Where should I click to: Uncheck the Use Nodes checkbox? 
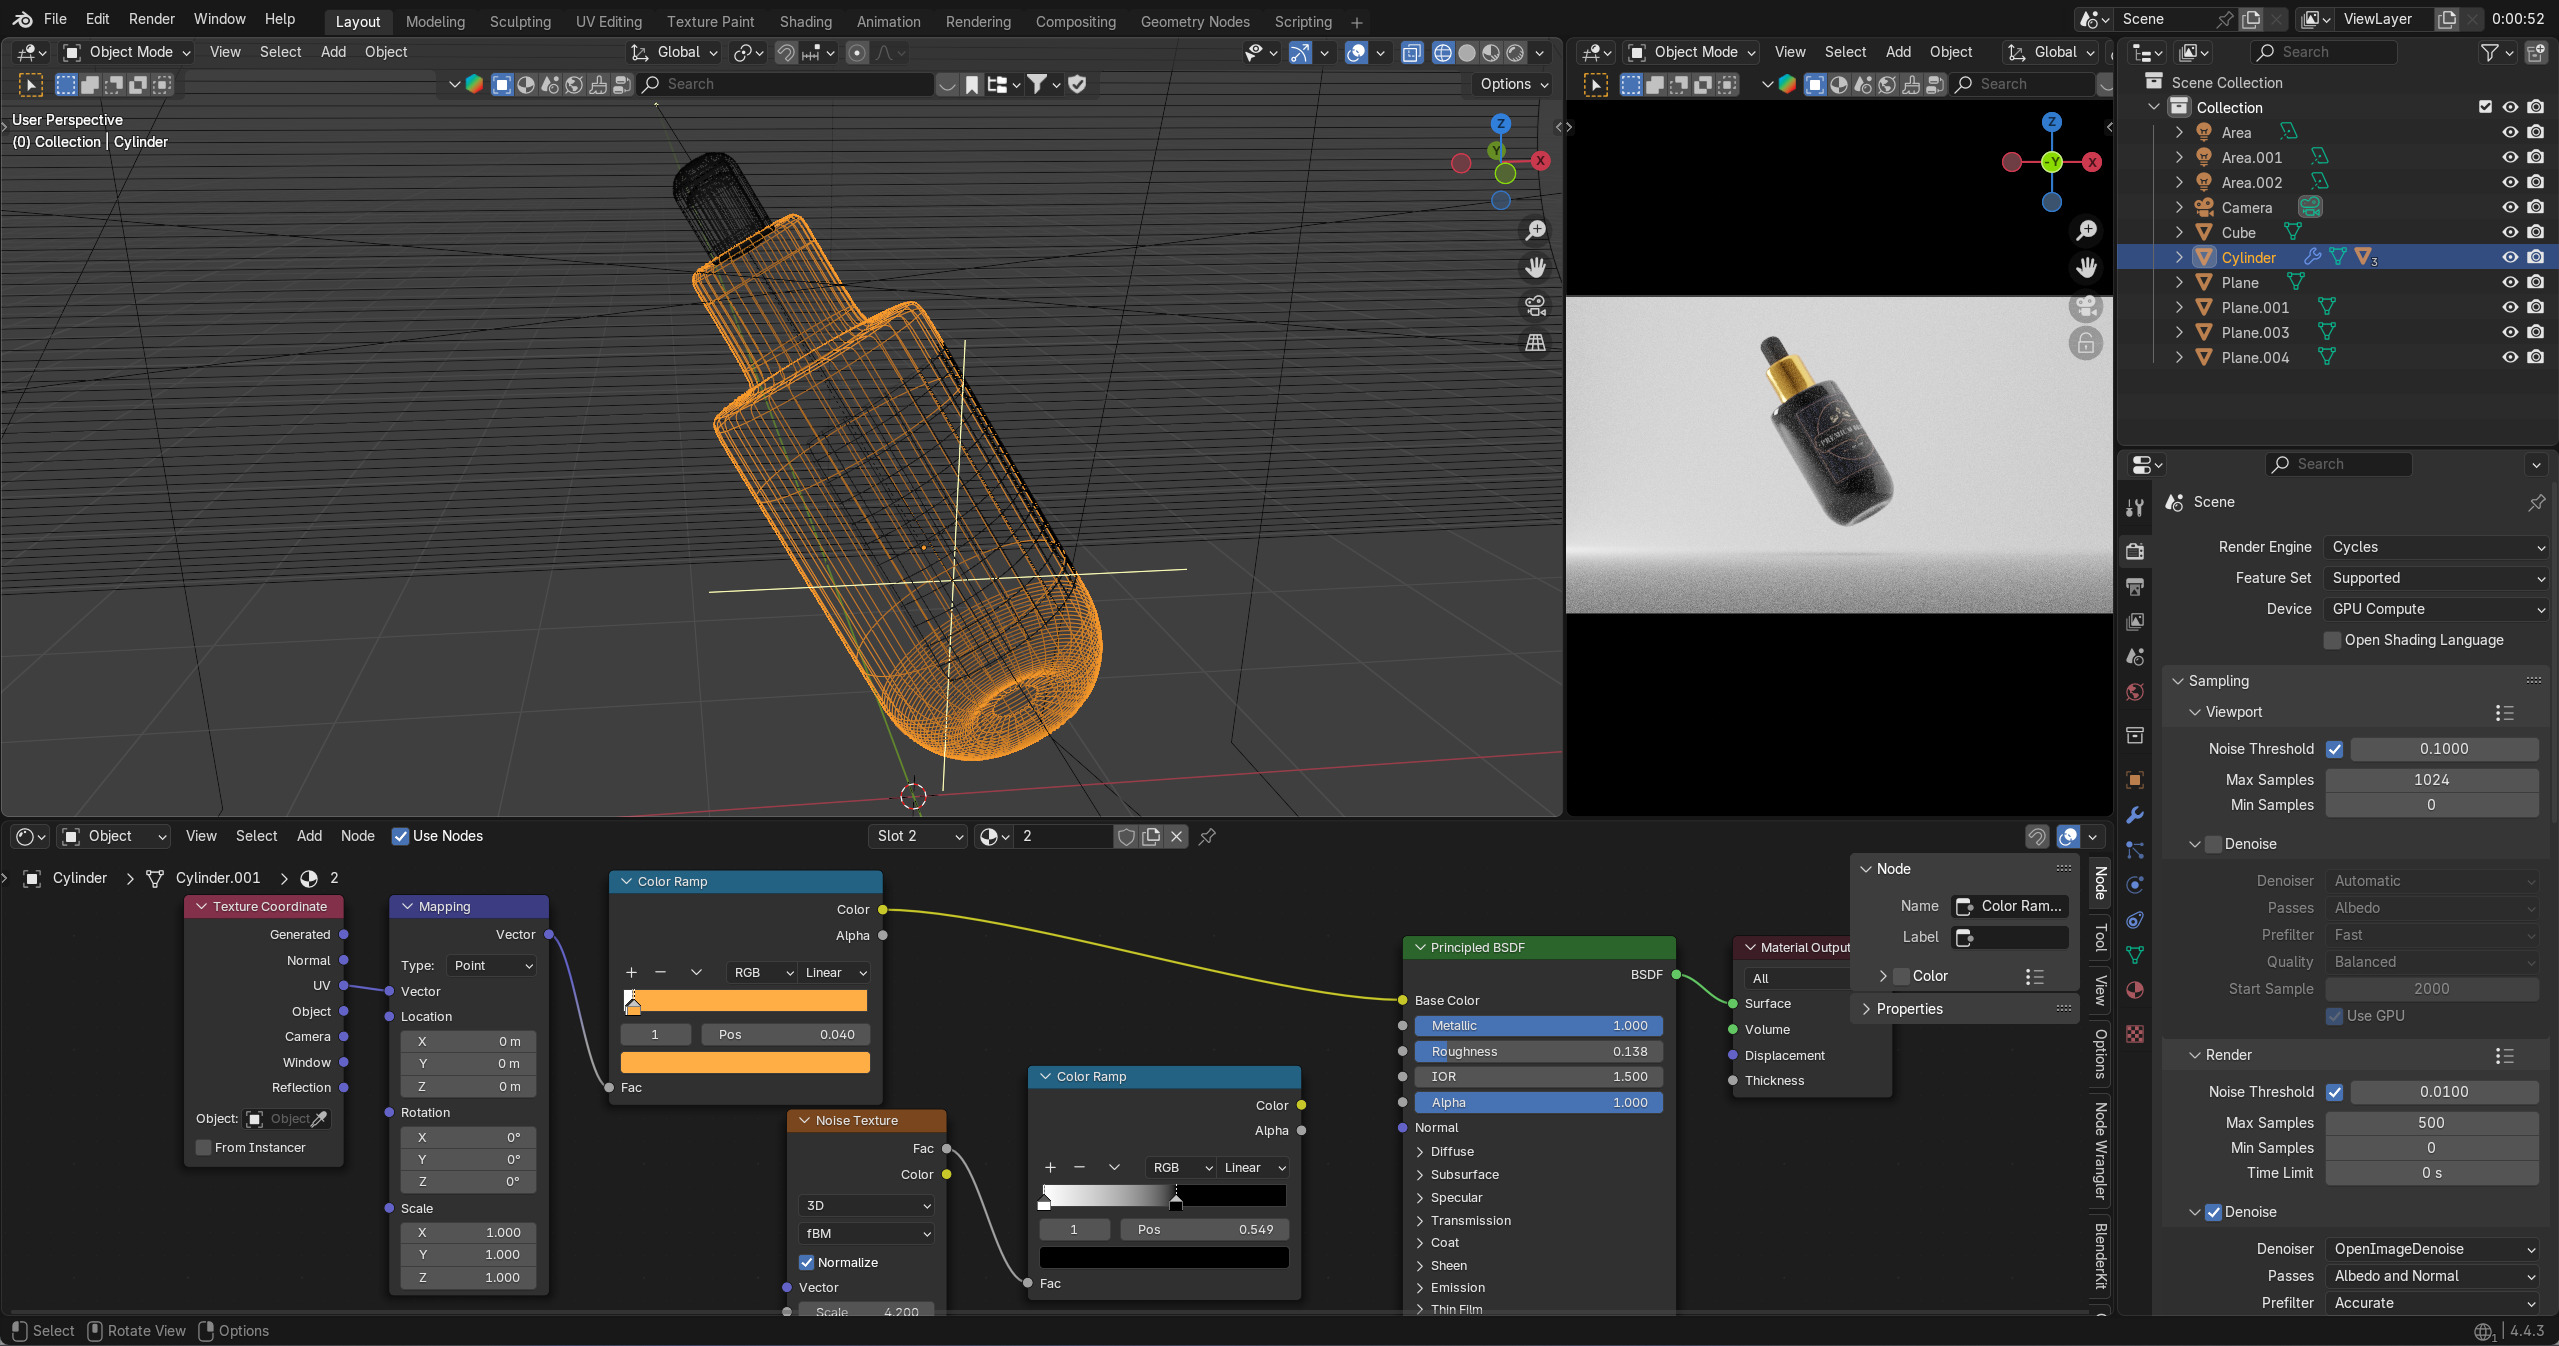[x=400, y=836]
